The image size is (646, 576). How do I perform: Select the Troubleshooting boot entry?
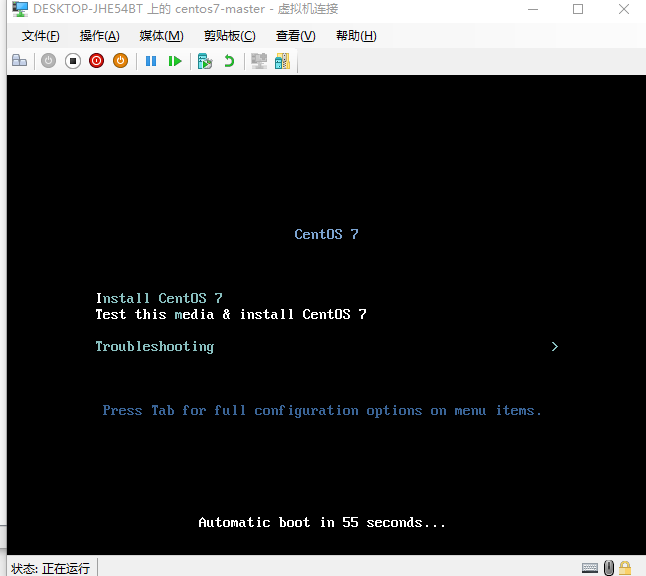(x=154, y=347)
